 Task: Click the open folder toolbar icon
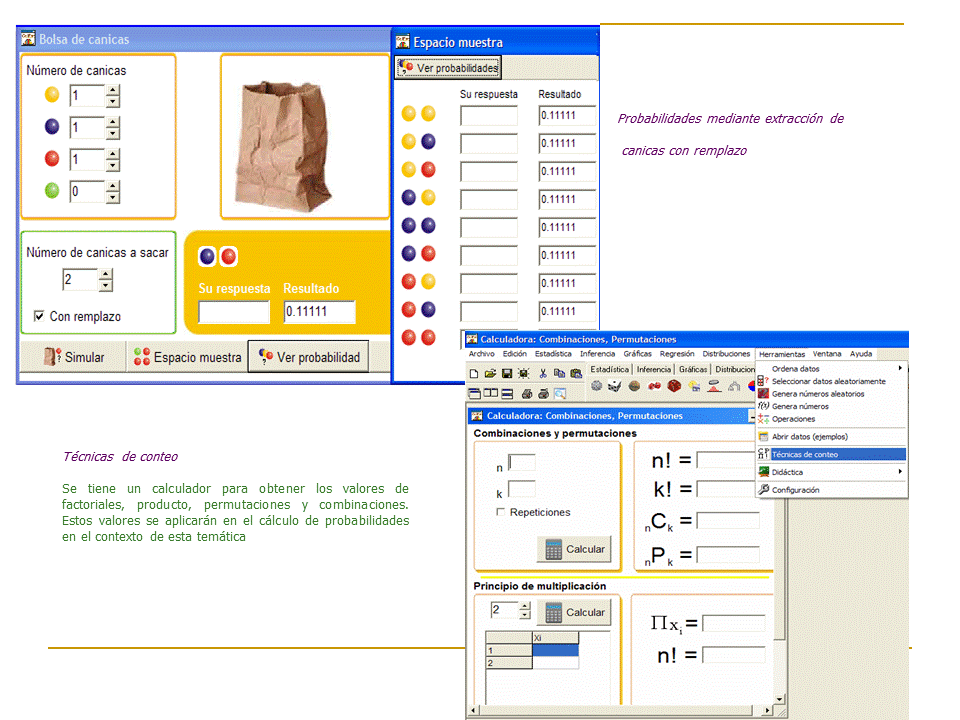(490, 373)
